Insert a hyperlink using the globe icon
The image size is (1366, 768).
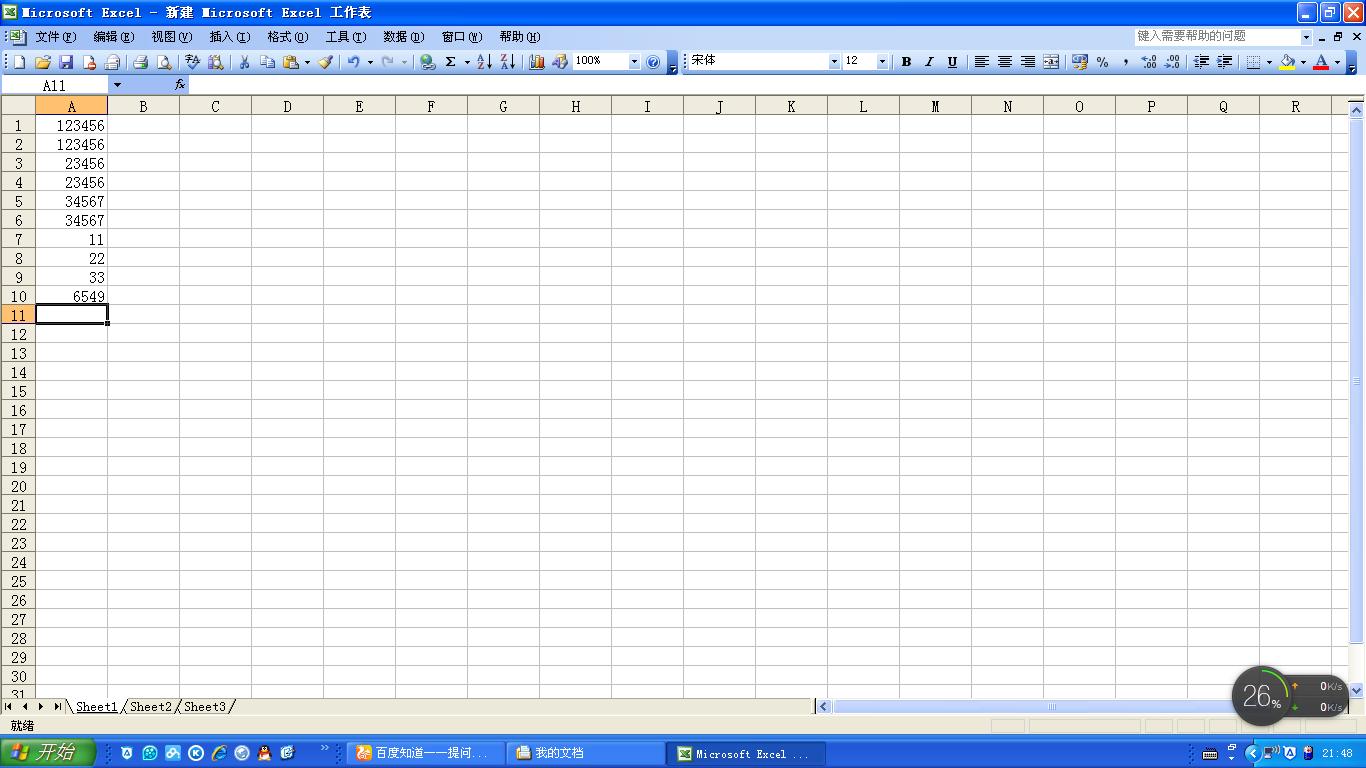[x=427, y=62]
